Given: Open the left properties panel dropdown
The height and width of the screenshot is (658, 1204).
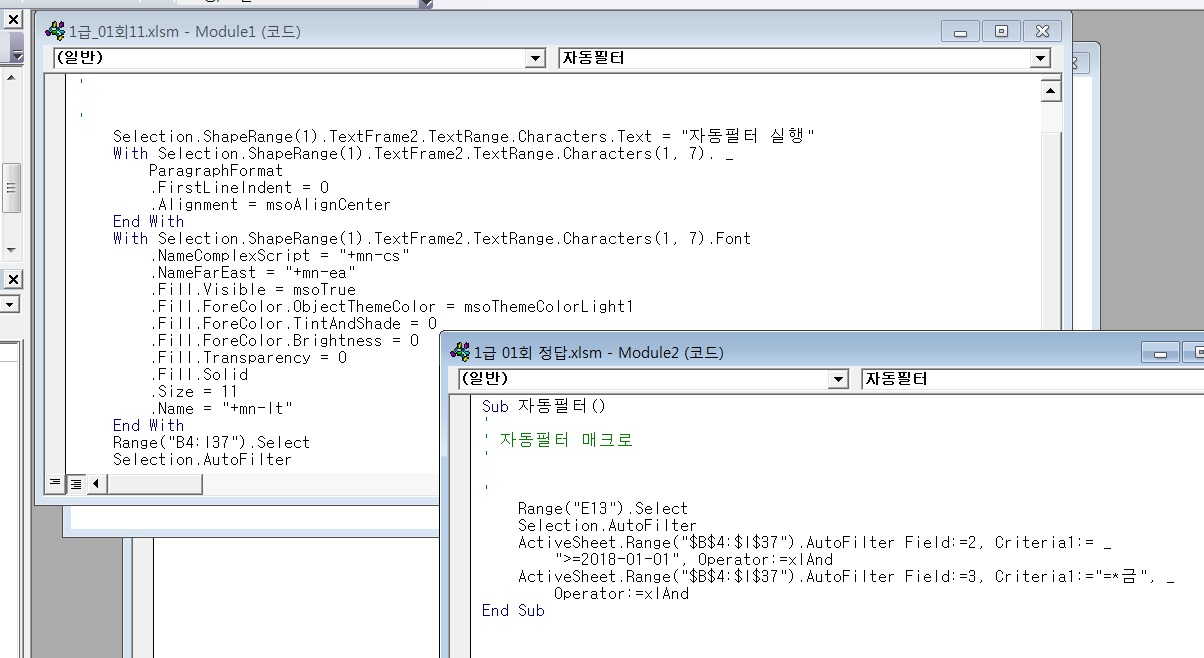Looking at the screenshot, I should coord(11,304).
